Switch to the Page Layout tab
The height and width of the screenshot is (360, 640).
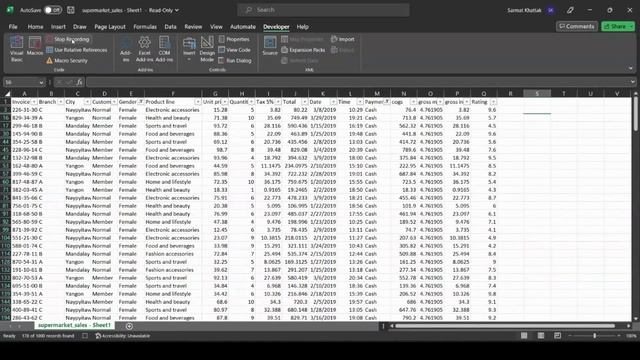coord(110,27)
